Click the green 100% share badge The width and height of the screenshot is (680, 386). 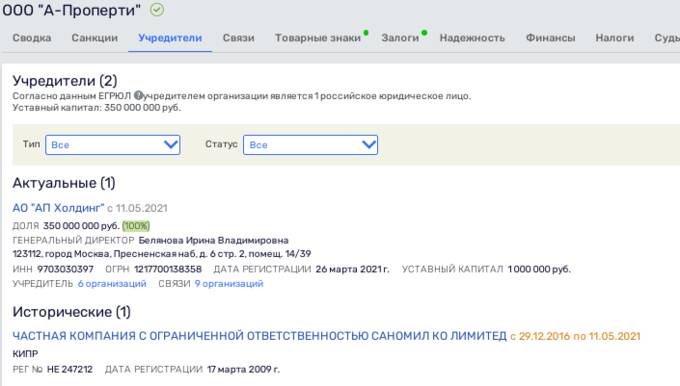(x=136, y=226)
